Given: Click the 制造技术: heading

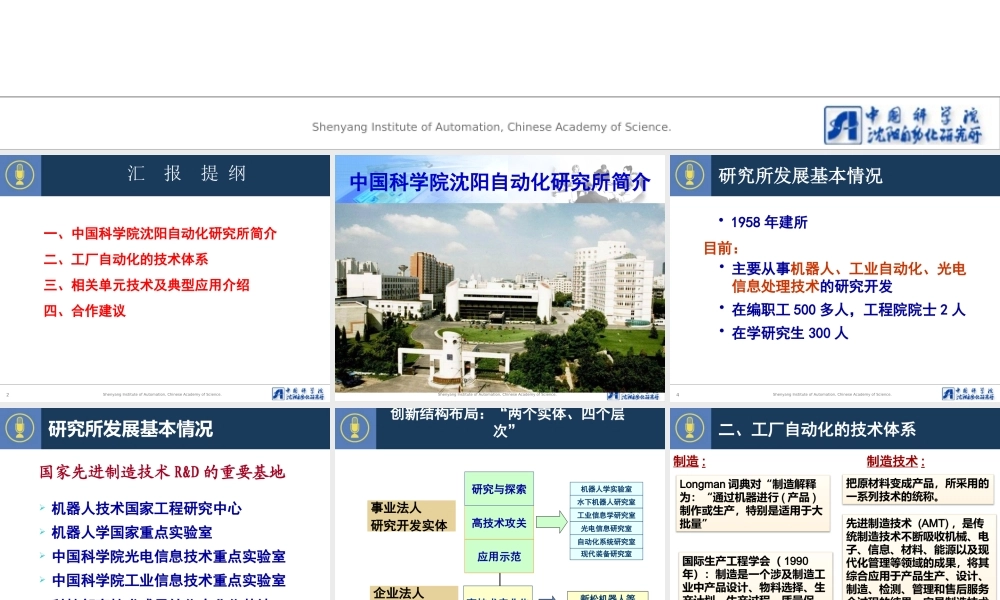Looking at the screenshot, I should coord(895,461).
